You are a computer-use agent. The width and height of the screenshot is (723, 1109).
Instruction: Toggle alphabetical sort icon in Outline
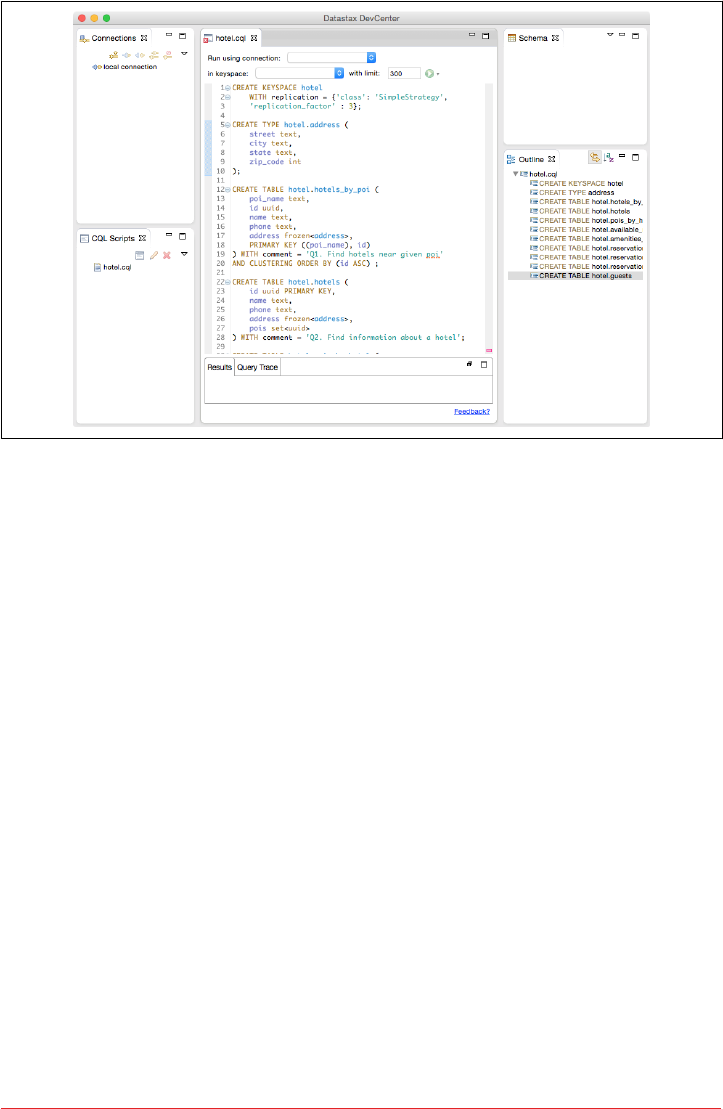tap(608, 158)
